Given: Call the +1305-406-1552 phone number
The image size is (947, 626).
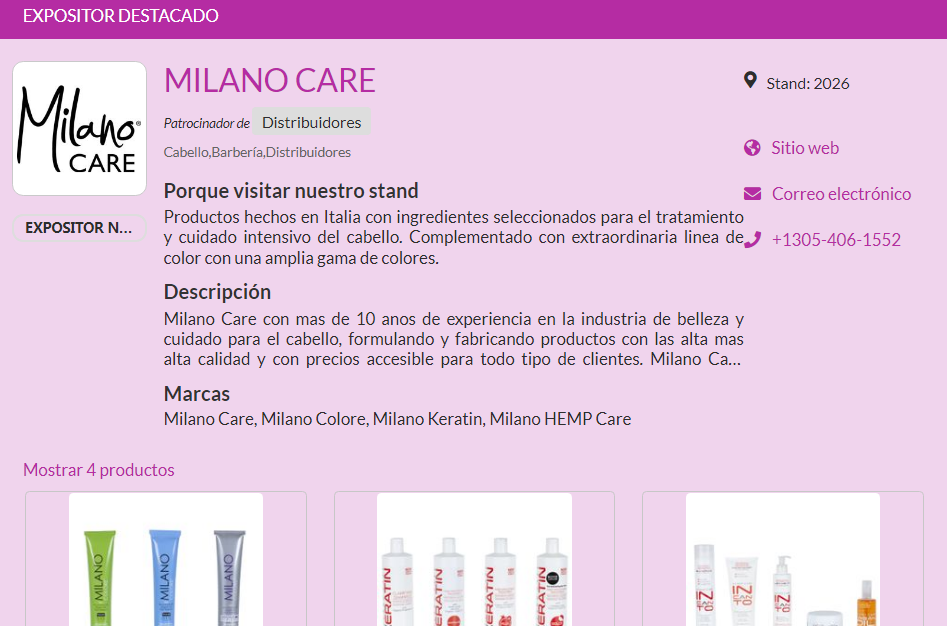Looking at the screenshot, I should (836, 240).
